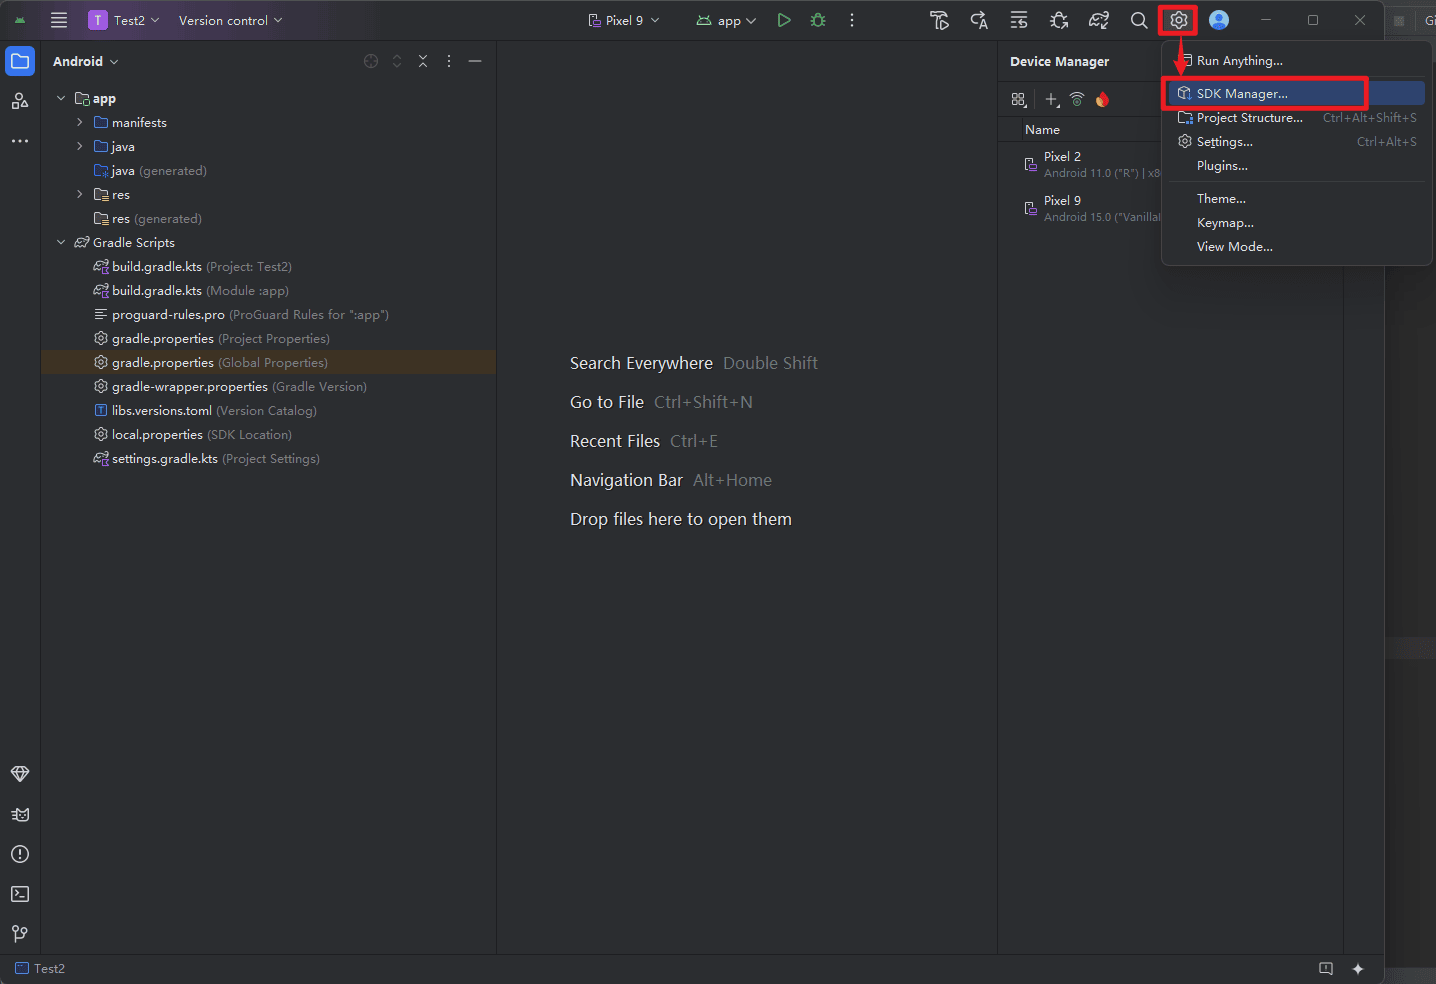Open libs.versions.toml file

tap(162, 411)
